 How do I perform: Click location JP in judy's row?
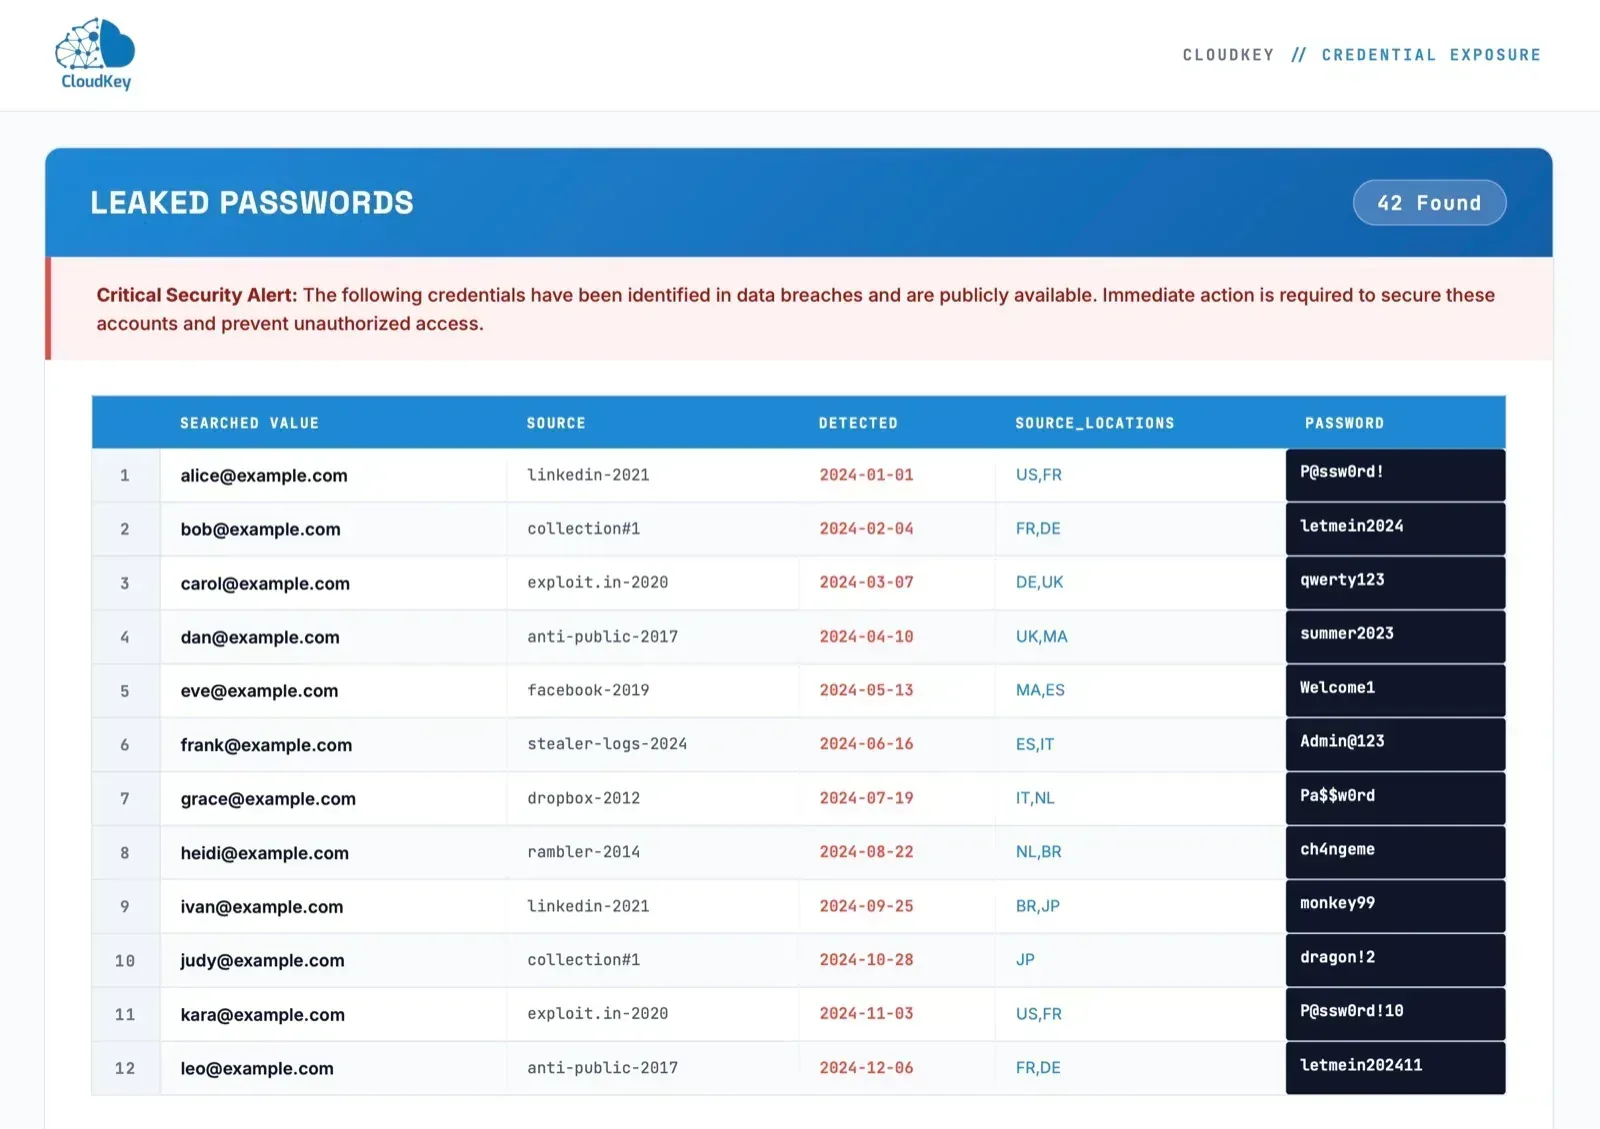pyautogui.click(x=1025, y=960)
